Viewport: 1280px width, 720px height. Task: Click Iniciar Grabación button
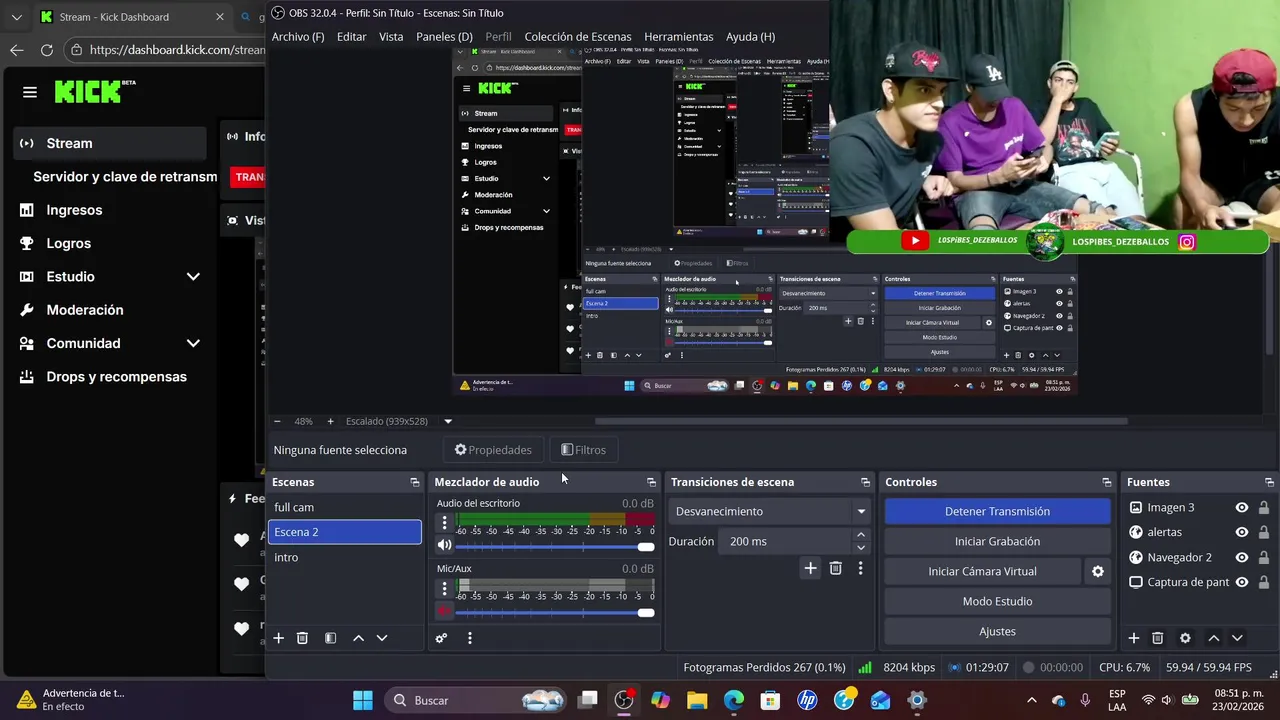(997, 541)
